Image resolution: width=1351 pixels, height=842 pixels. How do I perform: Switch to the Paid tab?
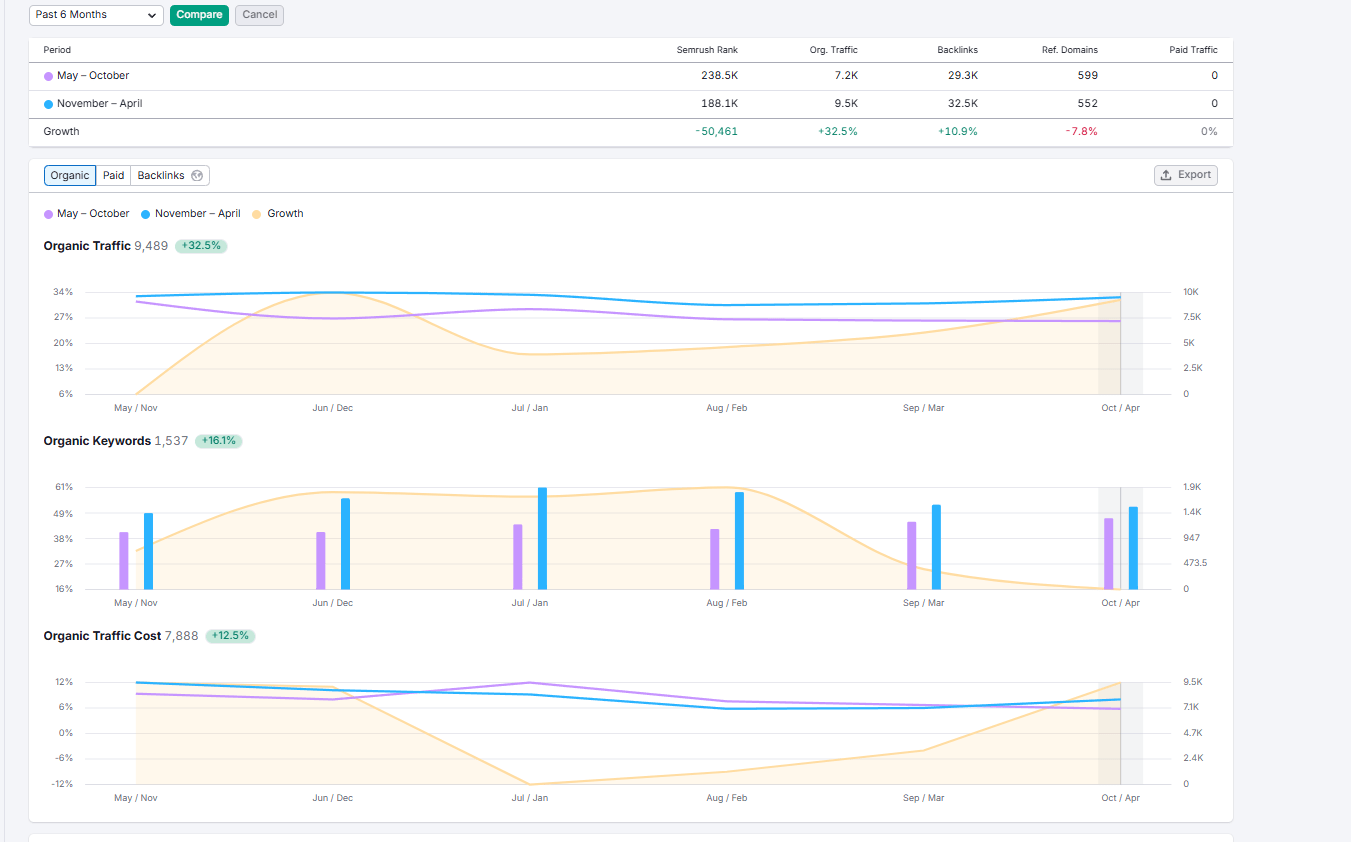[113, 174]
